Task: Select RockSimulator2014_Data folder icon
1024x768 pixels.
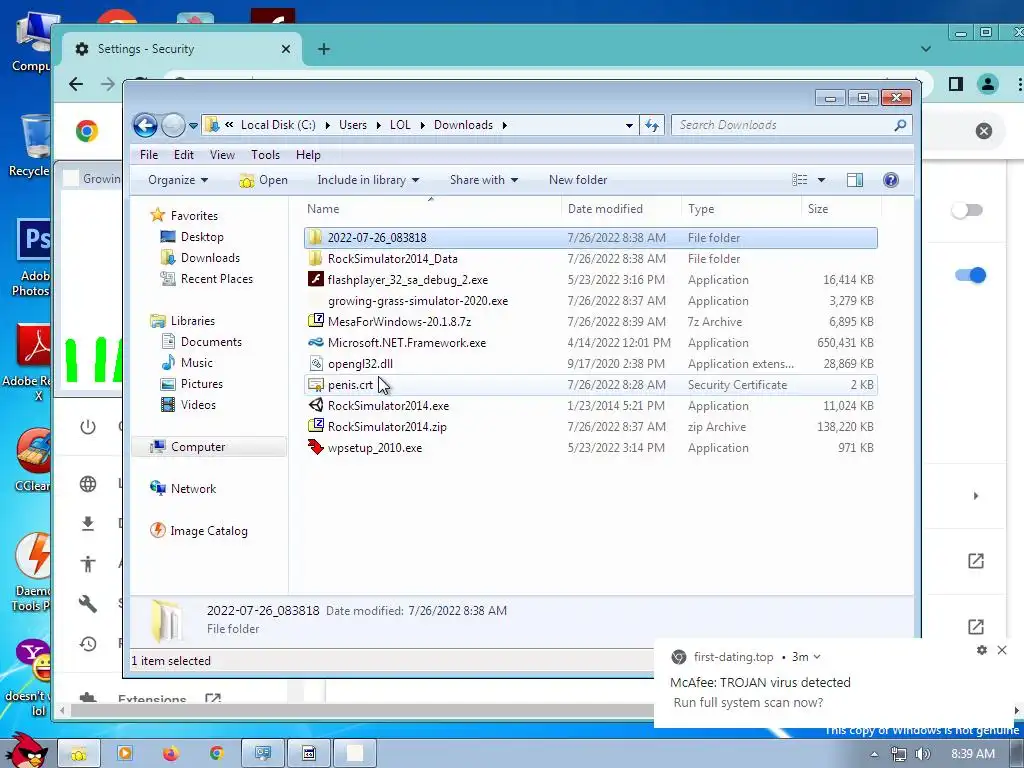Action: 316,259
